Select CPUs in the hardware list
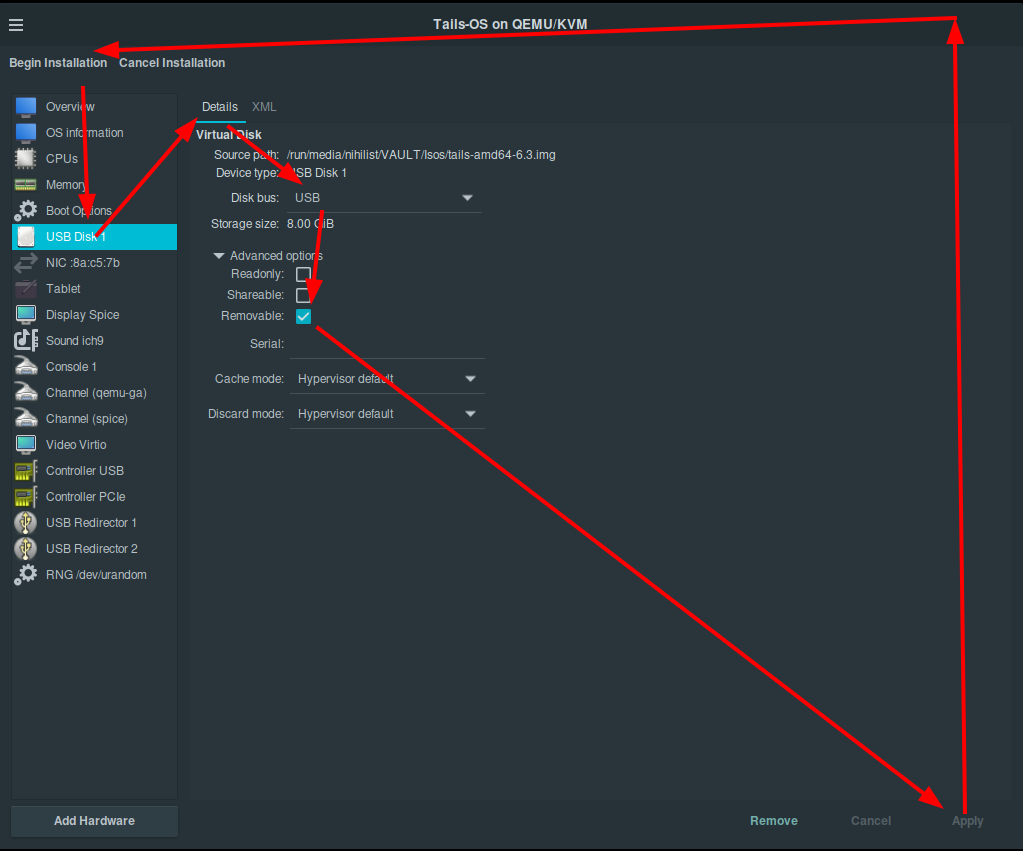 coord(95,159)
